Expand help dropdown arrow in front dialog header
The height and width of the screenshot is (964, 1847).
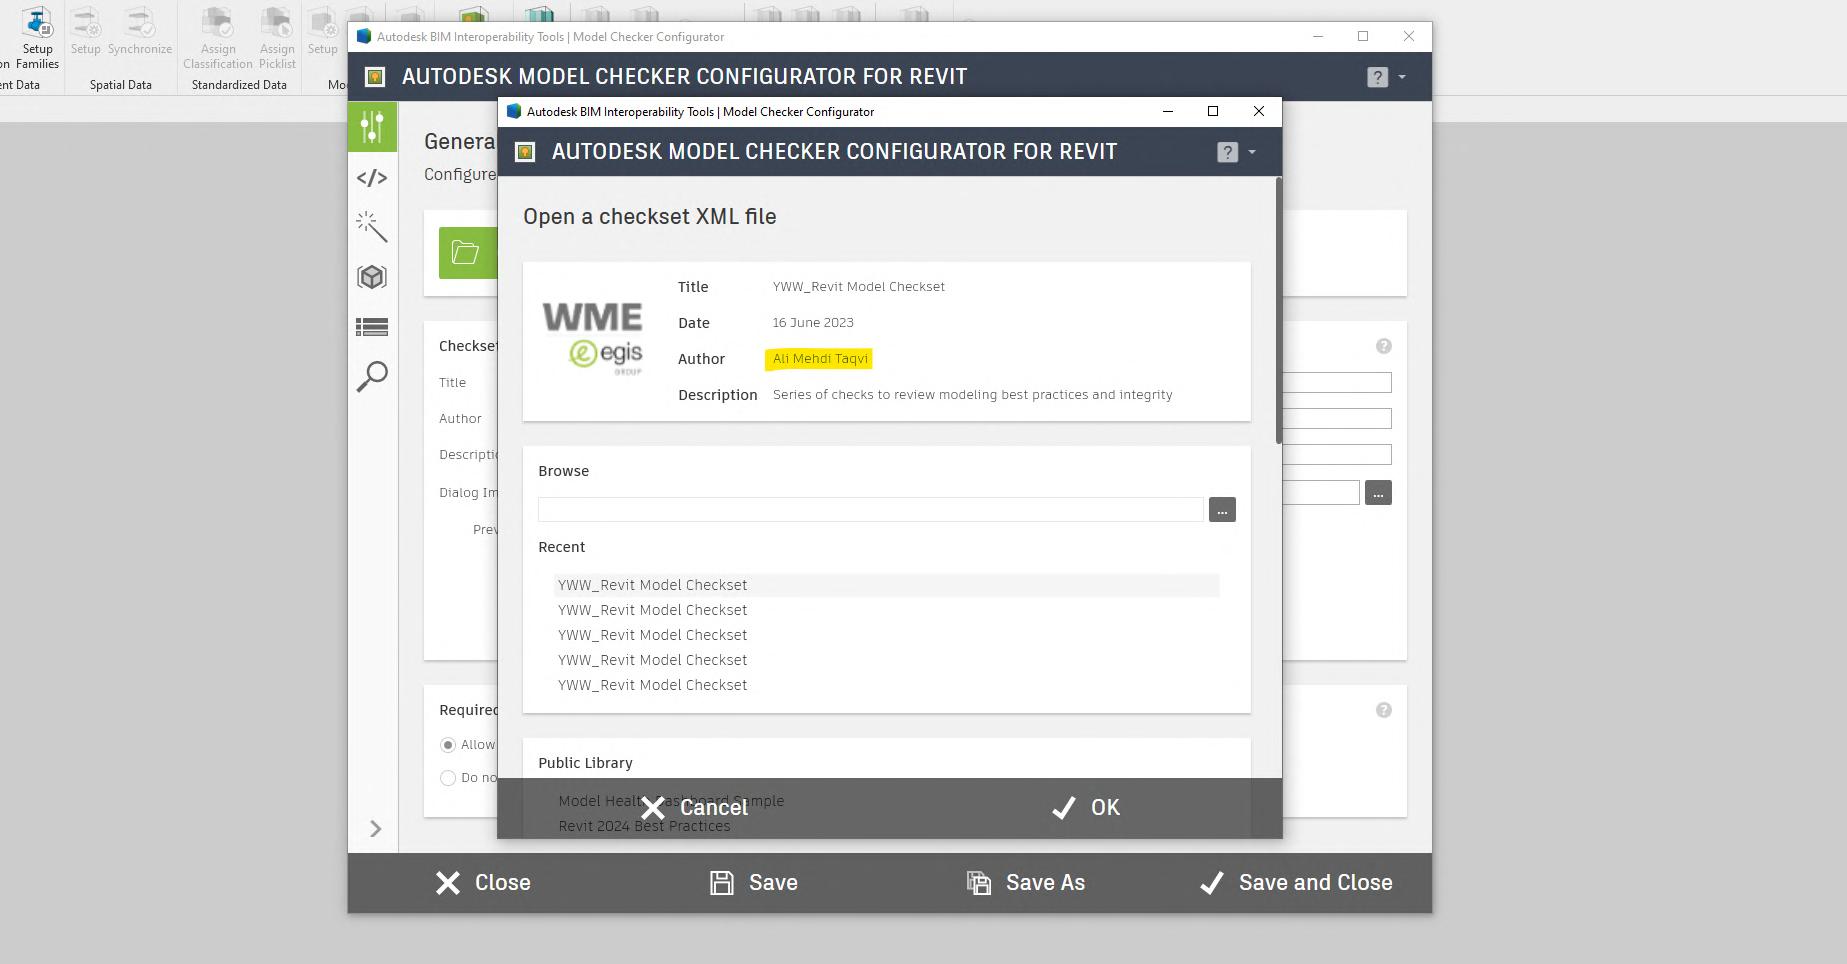[x=1252, y=152]
